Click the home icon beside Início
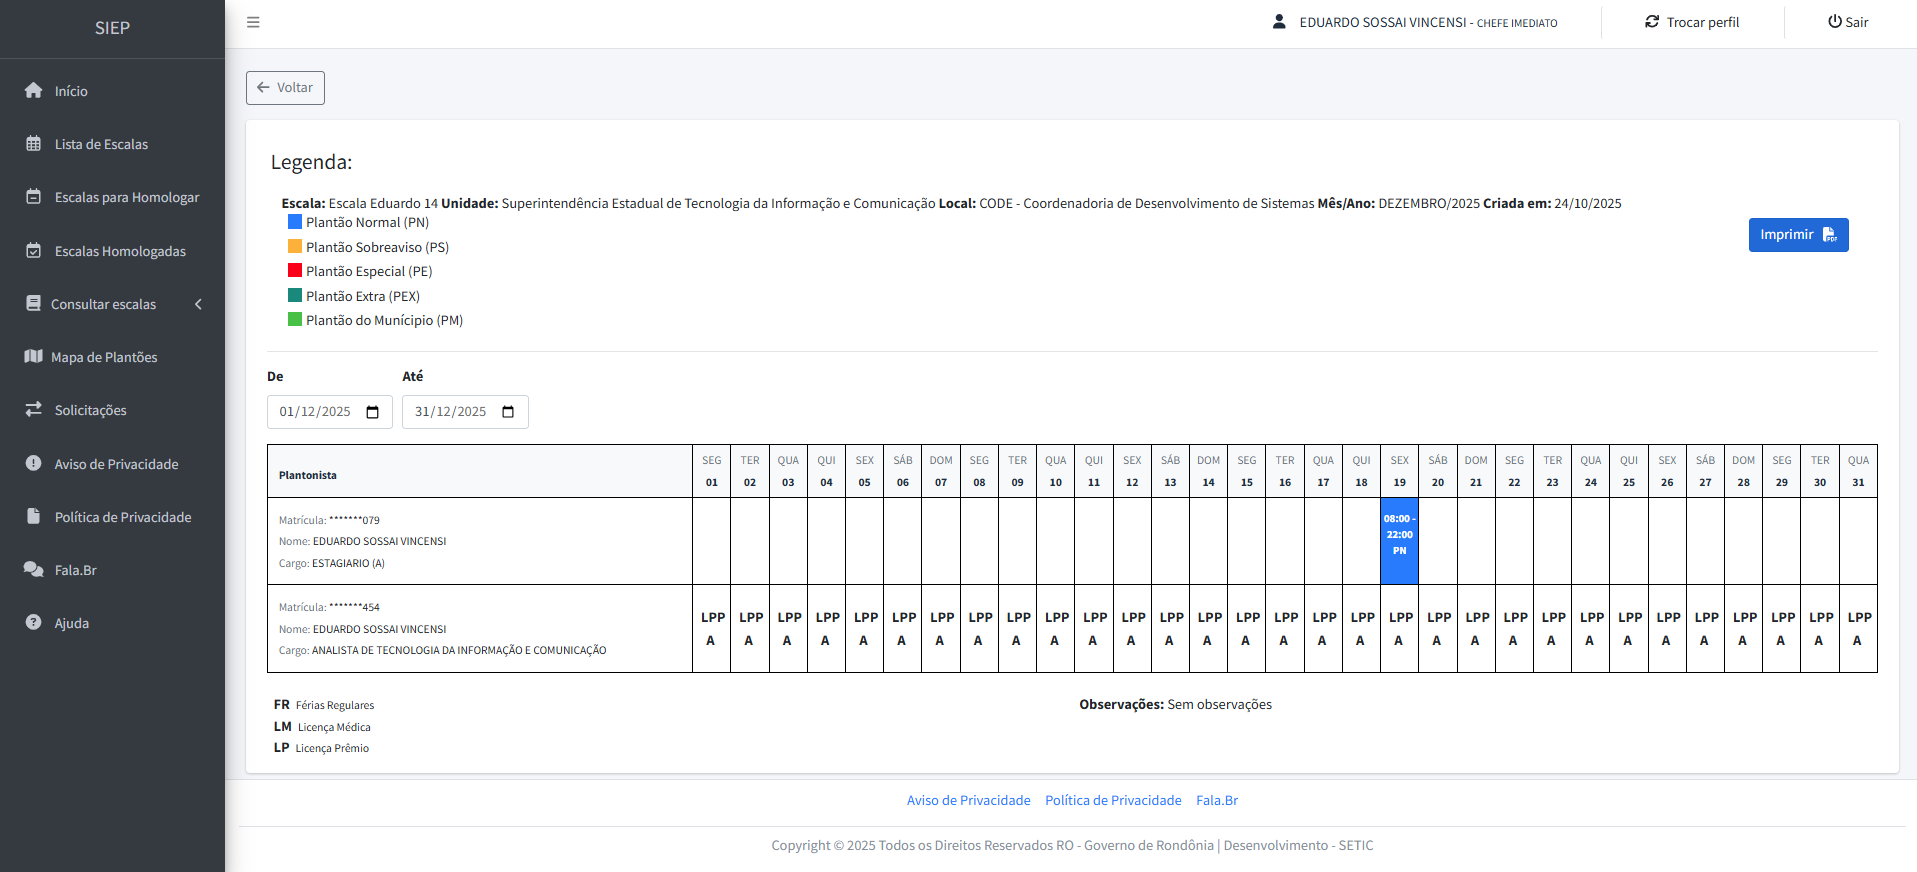The width and height of the screenshot is (1917, 872). (34, 91)
